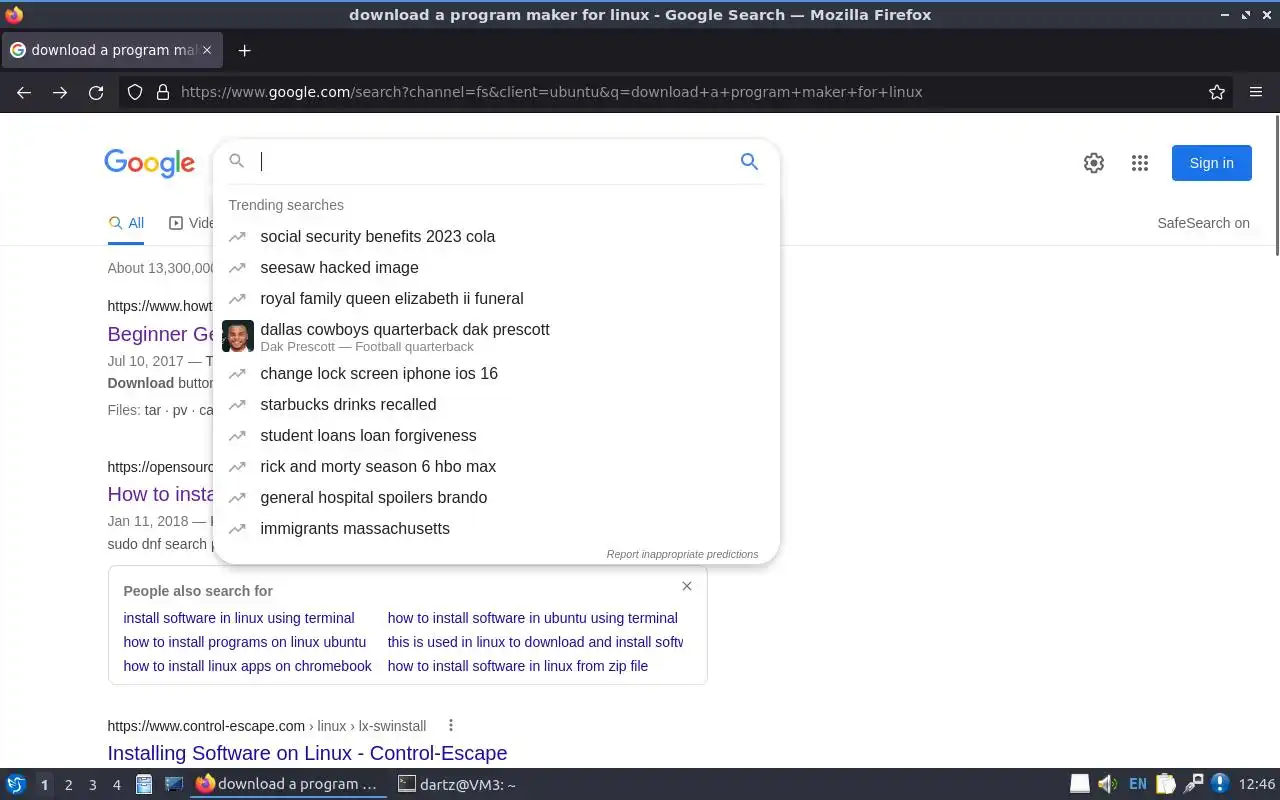Open the Google apps grid
This screenshot has width=1280, height=800.
(1140, 163)
